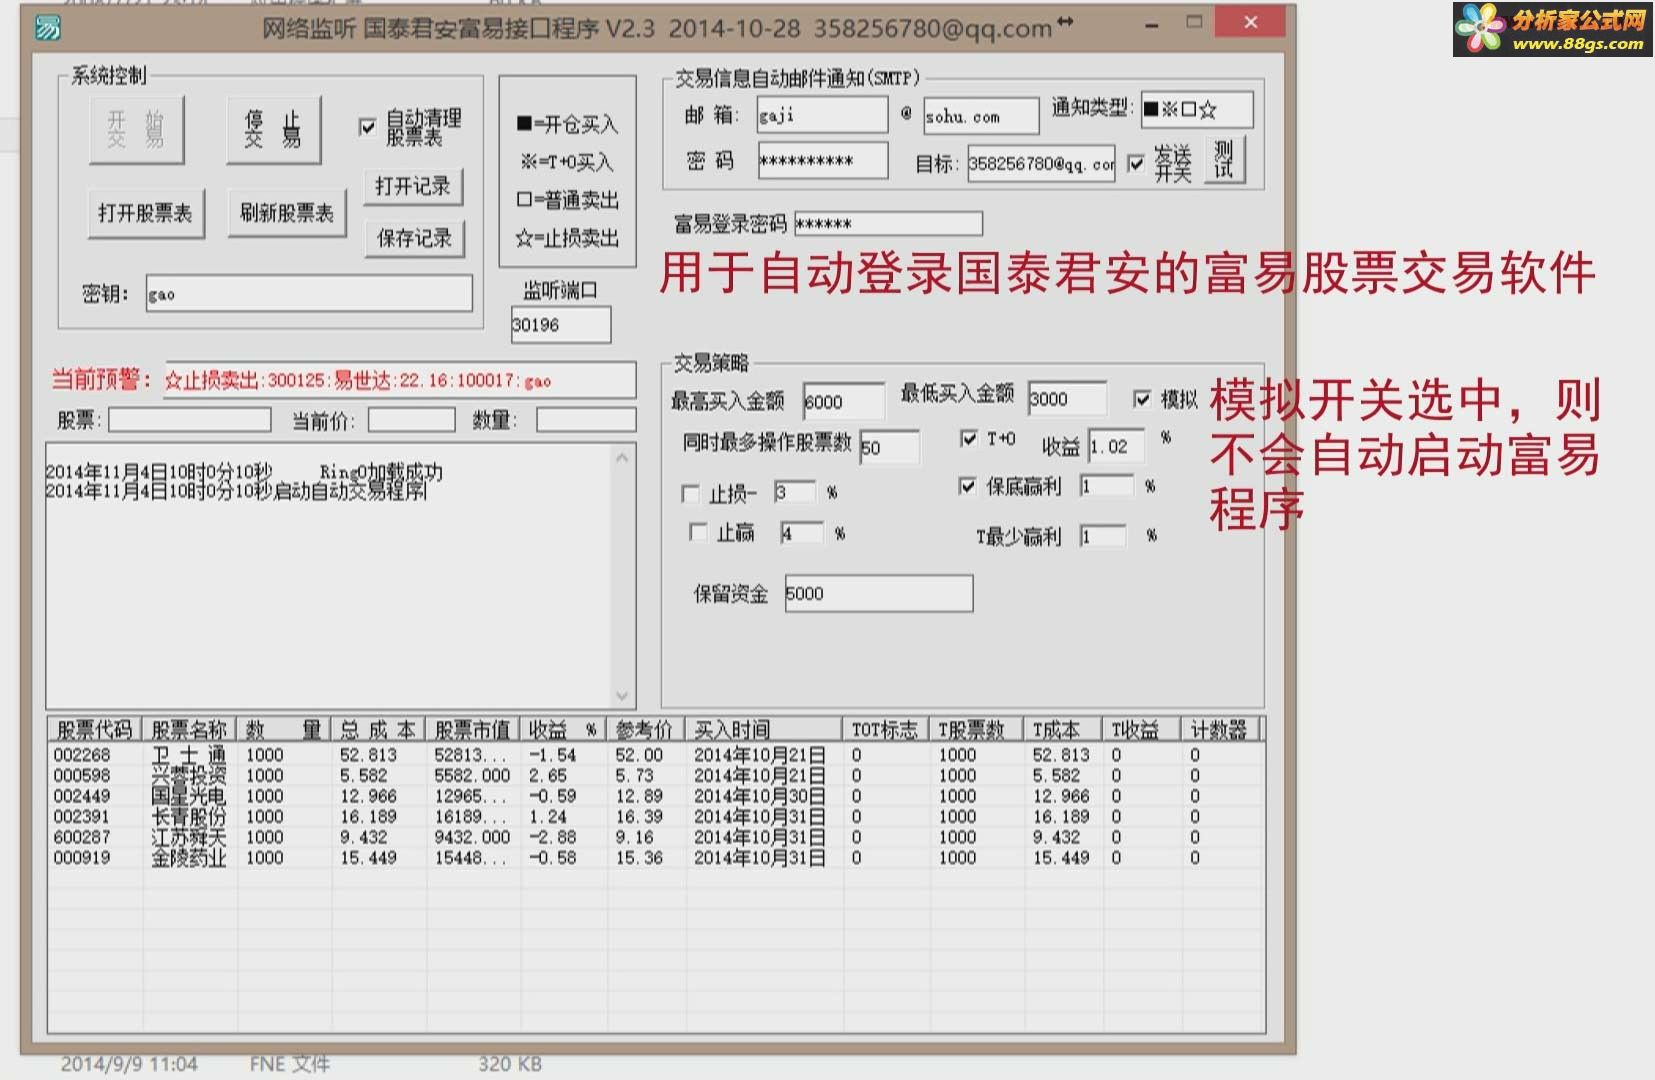Click the 收益 field showing 1.02
Viewport: 1655px width, 1080px height.
point(1117,446)
